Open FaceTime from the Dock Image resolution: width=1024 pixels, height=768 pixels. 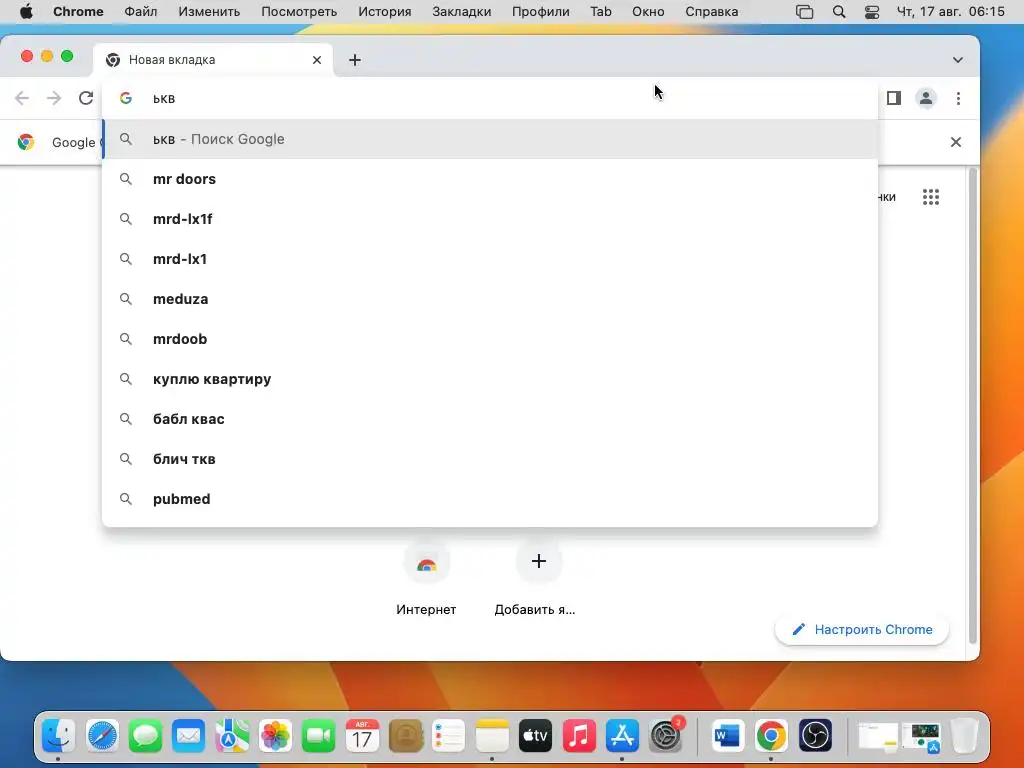(319, 736)
